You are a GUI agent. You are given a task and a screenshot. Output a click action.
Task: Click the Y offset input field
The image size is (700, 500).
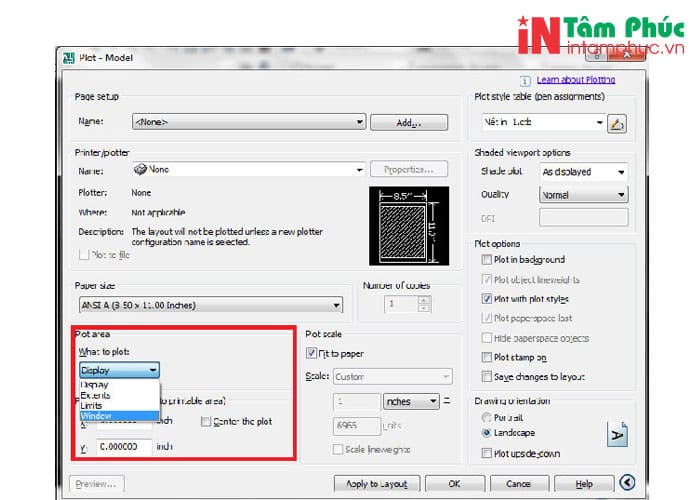[123, 446]
